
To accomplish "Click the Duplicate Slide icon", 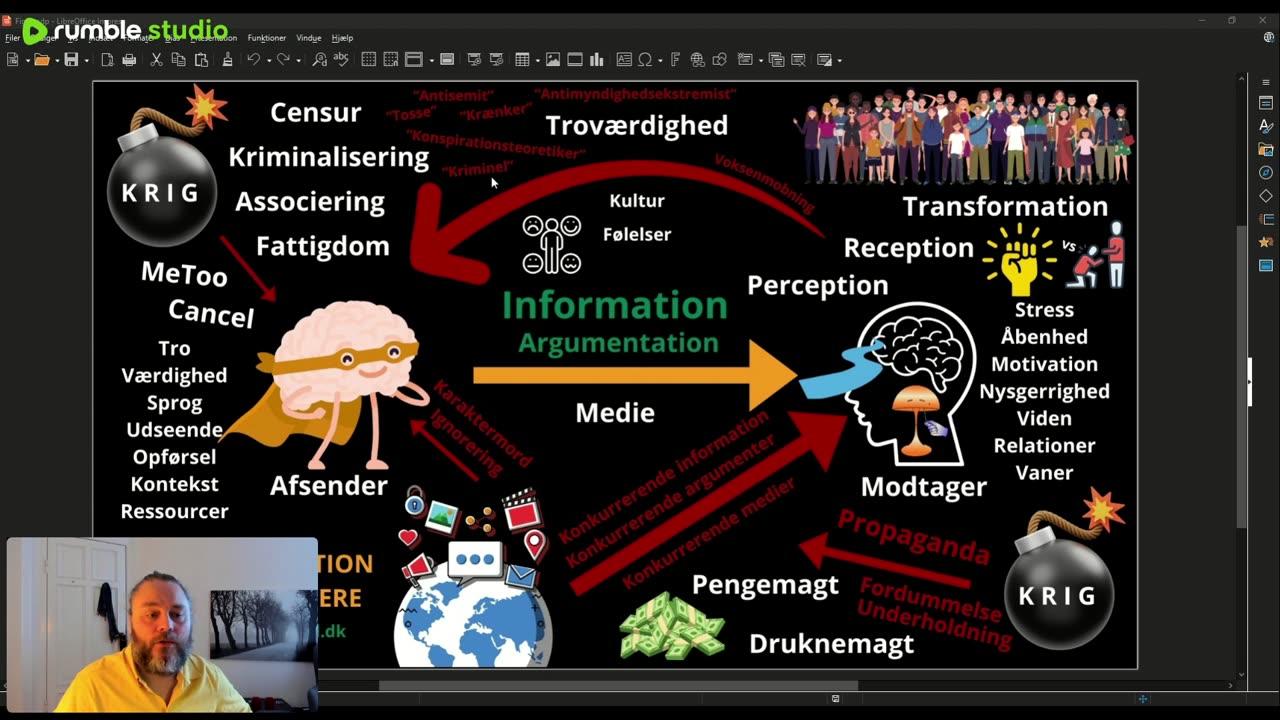I will tap(776, 60).
